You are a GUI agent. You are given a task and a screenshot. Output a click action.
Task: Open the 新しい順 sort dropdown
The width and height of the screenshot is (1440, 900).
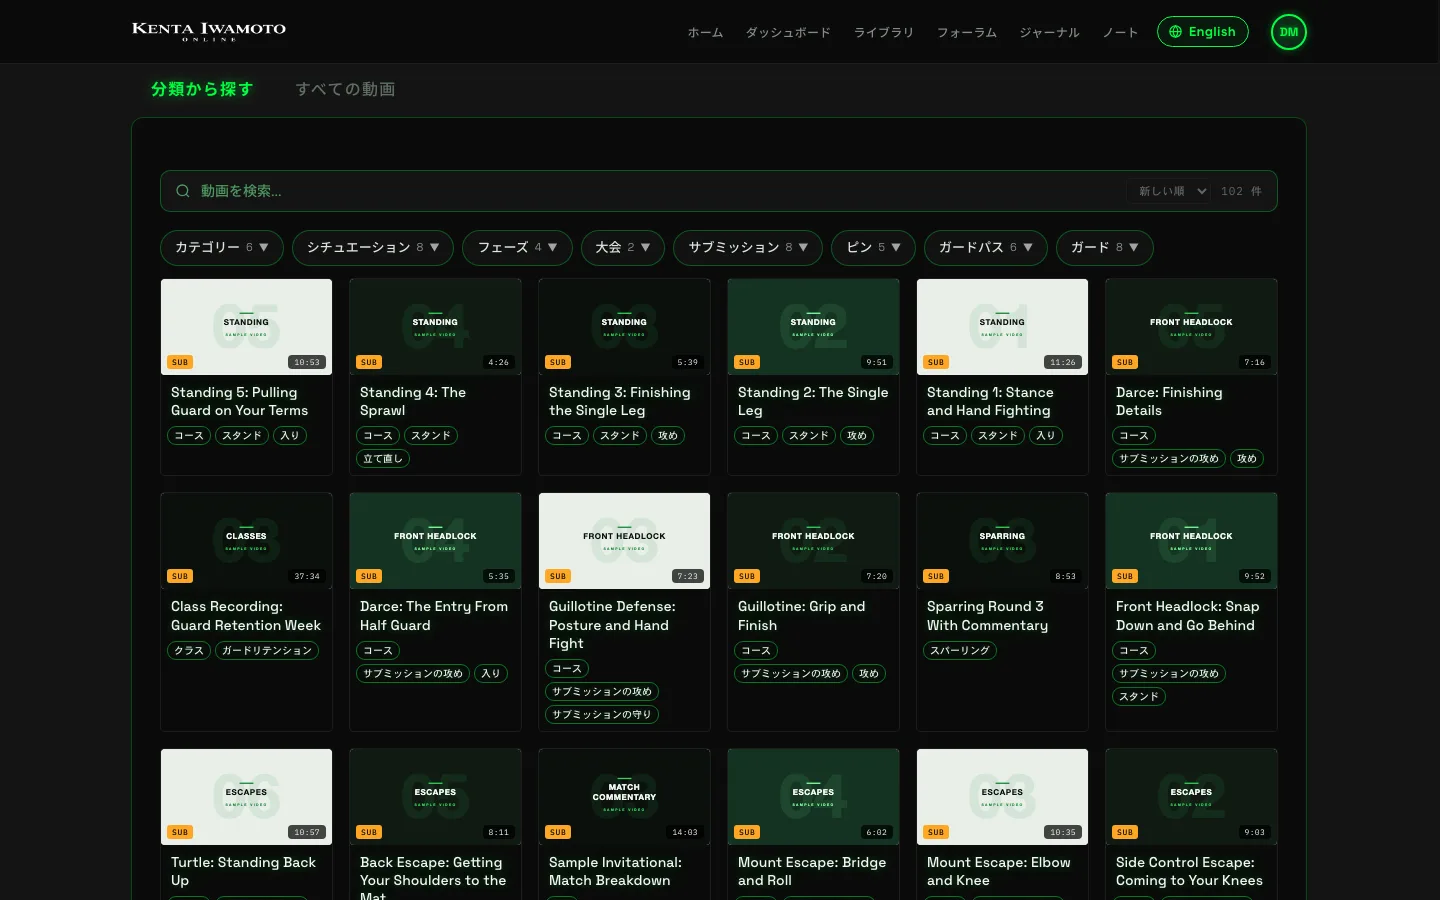(x=1171, y=191)
